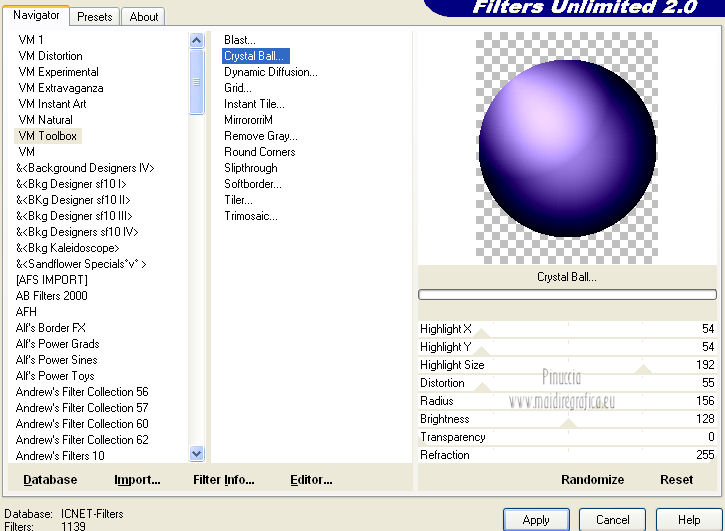Apply the Crystal Ball filter

coord(536,520)
